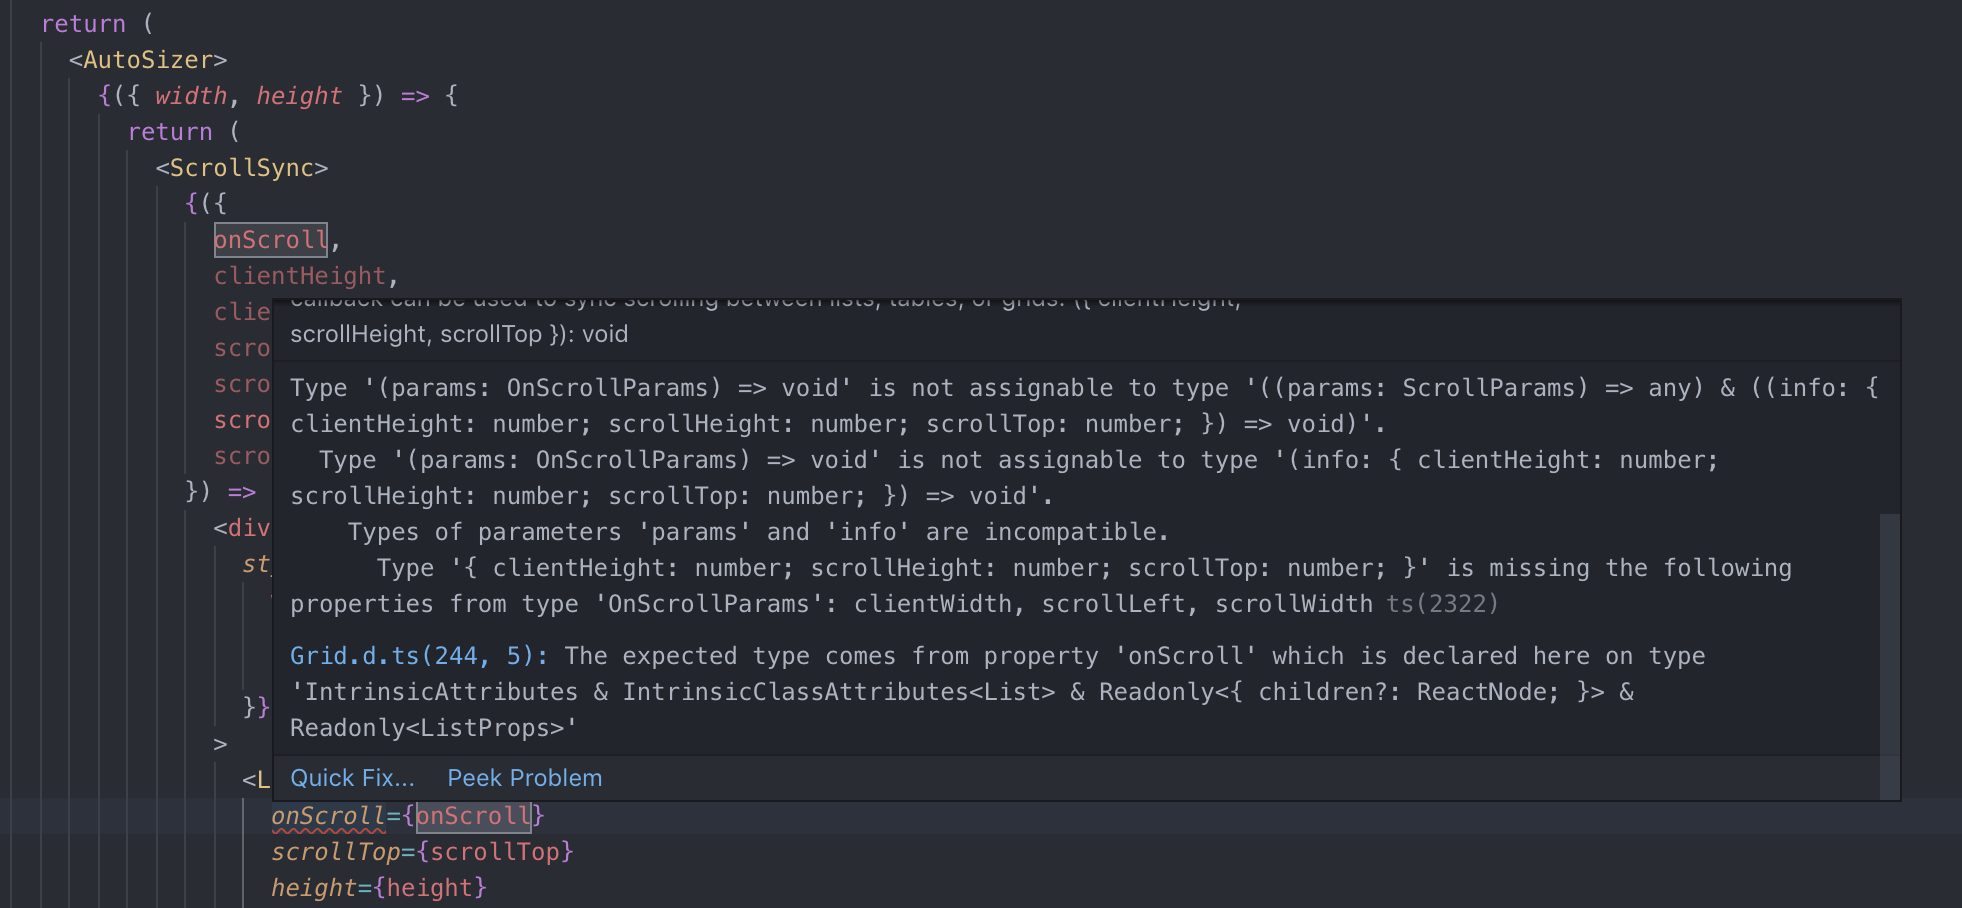Click the width parameter in the render callback

191,95
